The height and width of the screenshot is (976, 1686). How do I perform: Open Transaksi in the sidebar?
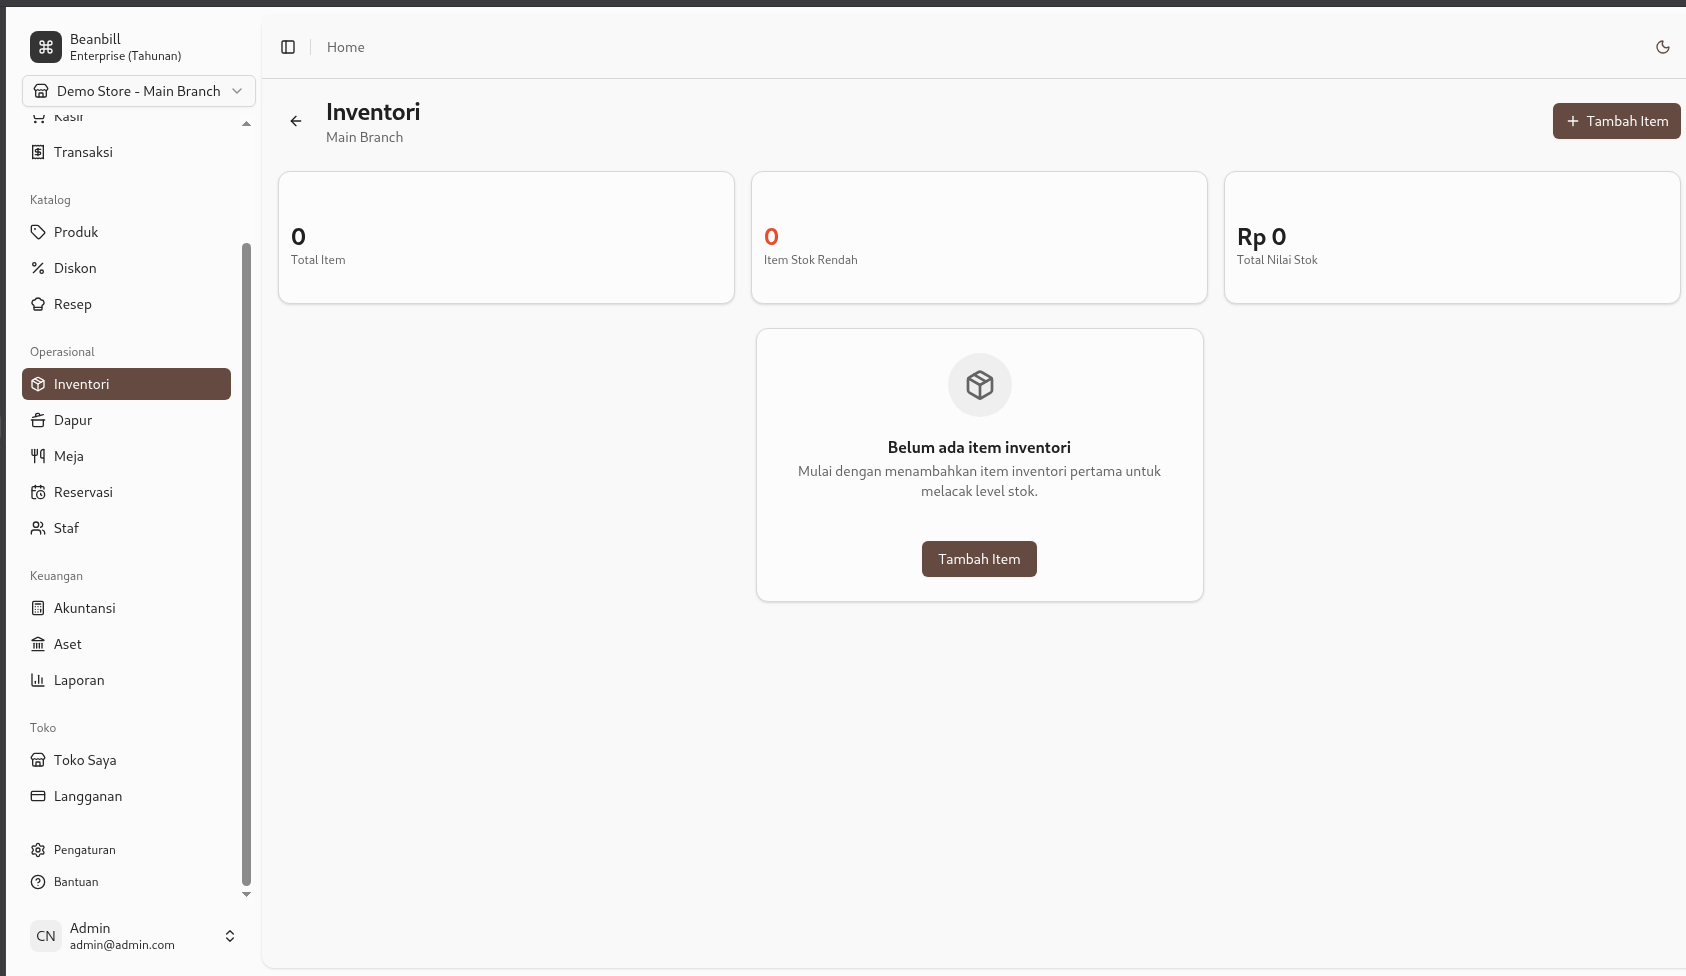(x=83, y=152)
